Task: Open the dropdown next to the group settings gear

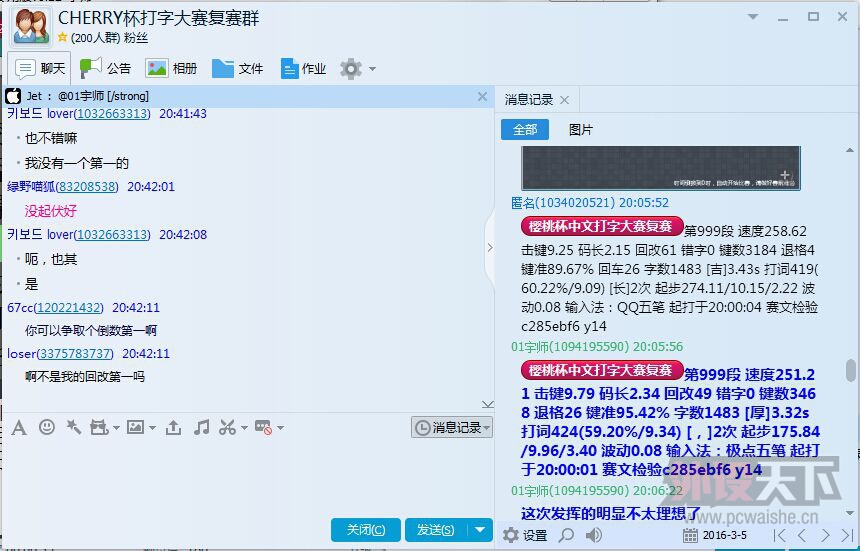Action: [x=373, y=69]
